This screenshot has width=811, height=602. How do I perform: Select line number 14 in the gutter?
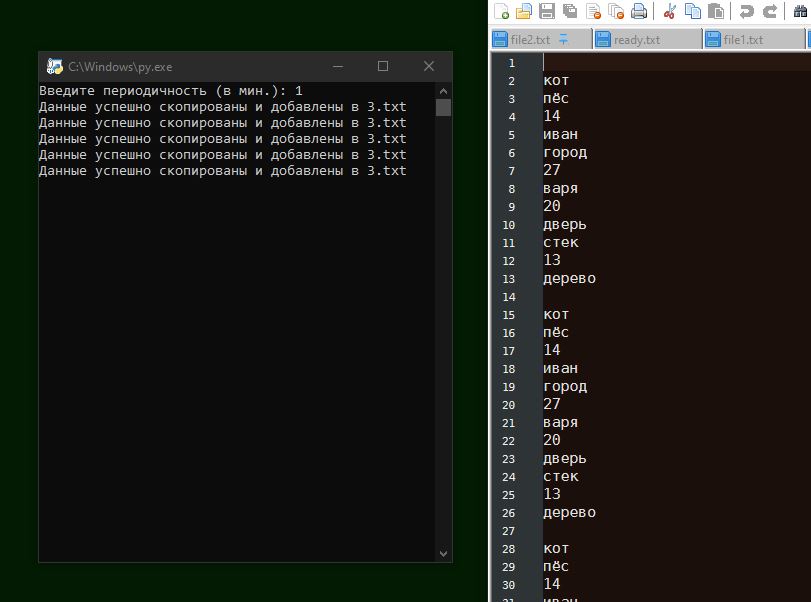pyautogui.click(x=509, y=297)
